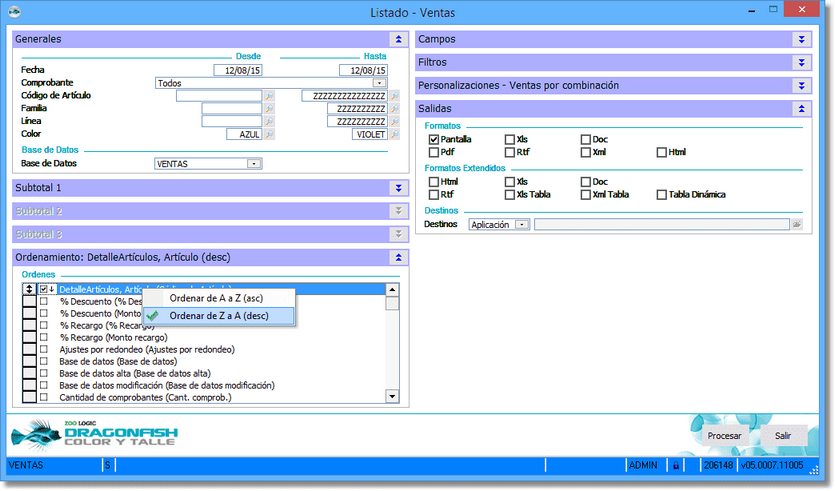Check the Tabla Dinámica extended format
The height and width of the screenshot is (491, 835).
[x=661, y=195]
